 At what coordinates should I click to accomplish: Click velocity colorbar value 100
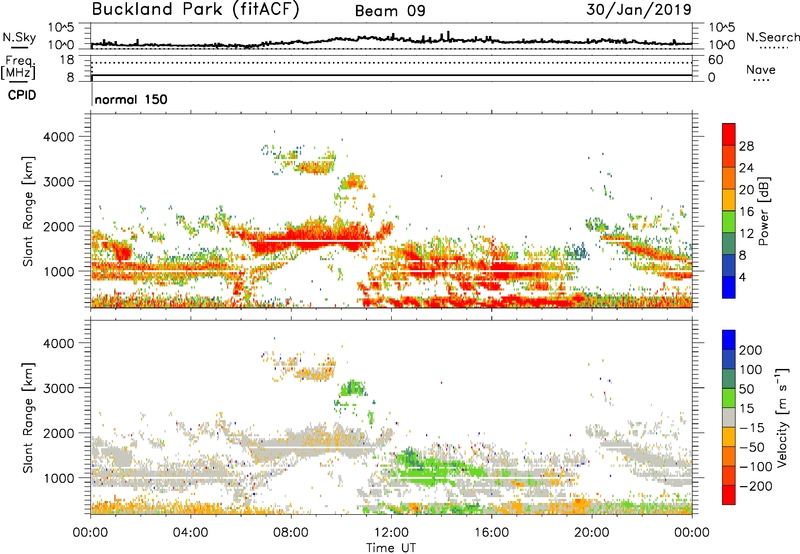click(x=751, y=369)
